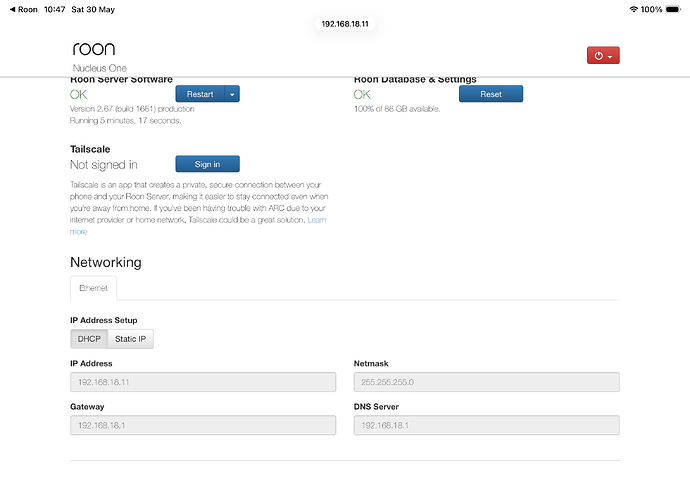Click the IP Address field 192.168.18.11

pyautogui.click(x=203, y=382)
